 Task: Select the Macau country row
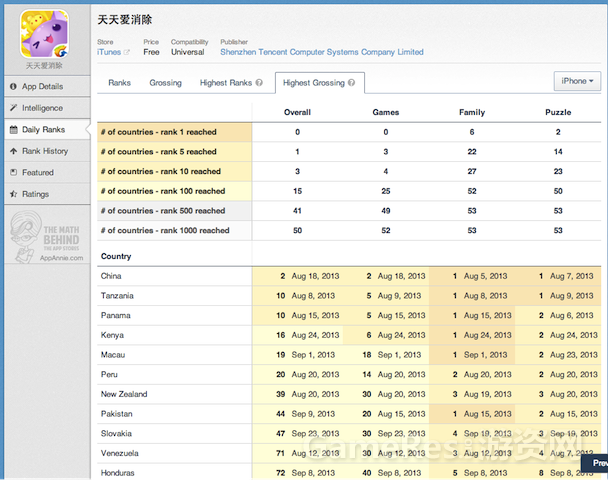(349, 355)
